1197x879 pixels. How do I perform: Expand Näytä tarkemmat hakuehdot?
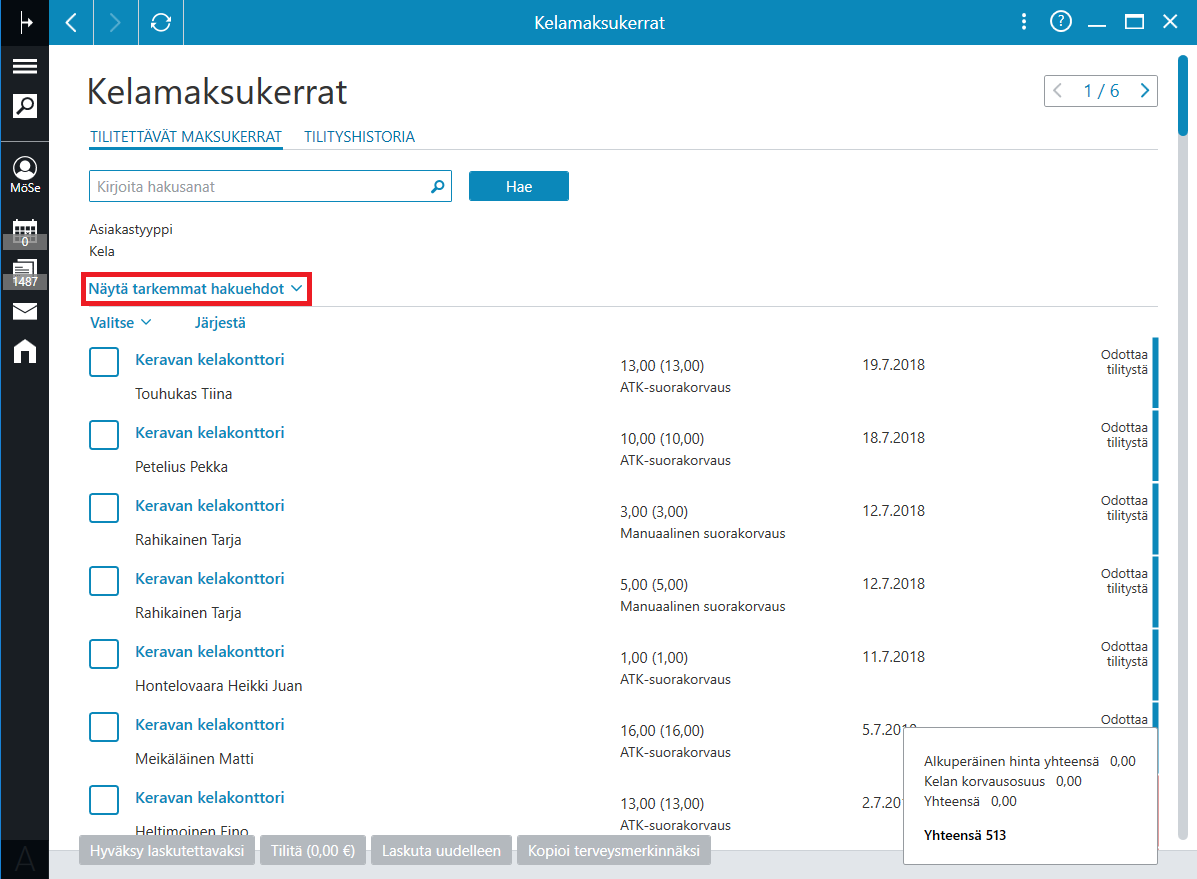click(x=195, y=289)
